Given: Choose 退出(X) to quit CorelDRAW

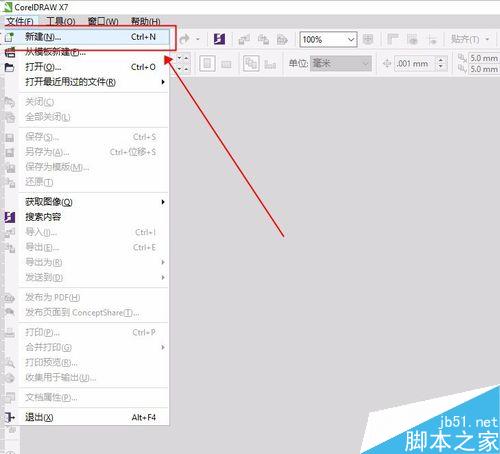Looking at the screenshot, I should point(87,417).
